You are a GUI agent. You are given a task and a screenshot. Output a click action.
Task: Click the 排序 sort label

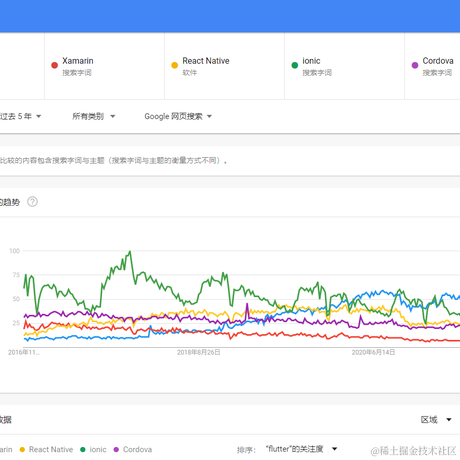pos(246,450)
